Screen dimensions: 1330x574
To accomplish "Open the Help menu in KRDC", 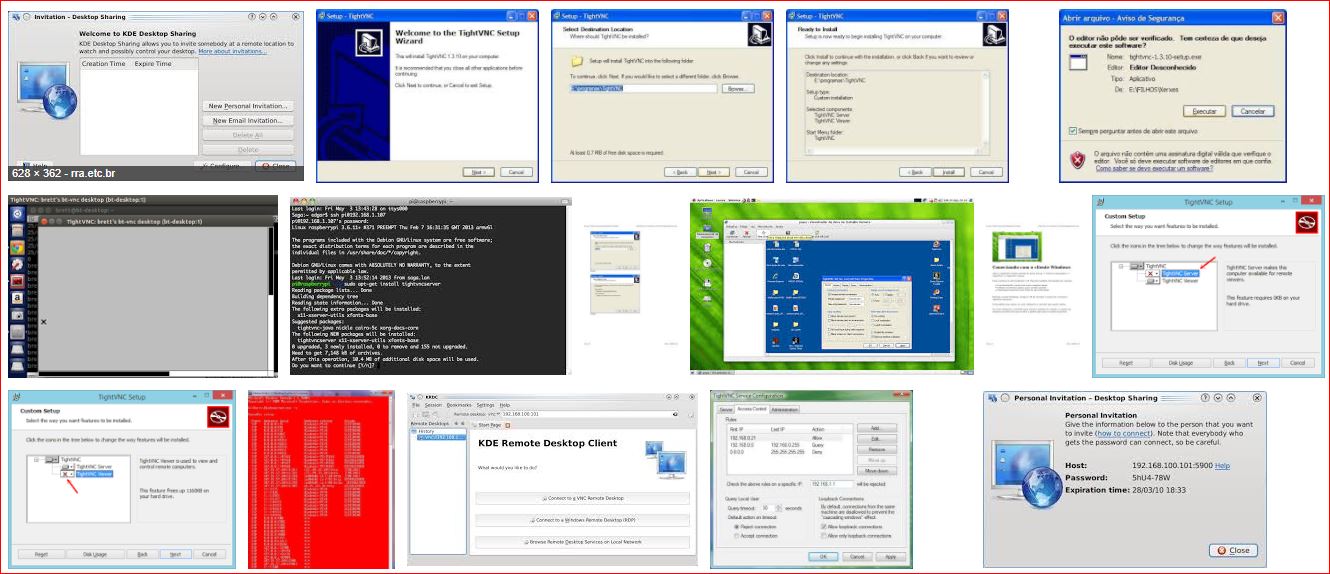I will tap(505, 405).
